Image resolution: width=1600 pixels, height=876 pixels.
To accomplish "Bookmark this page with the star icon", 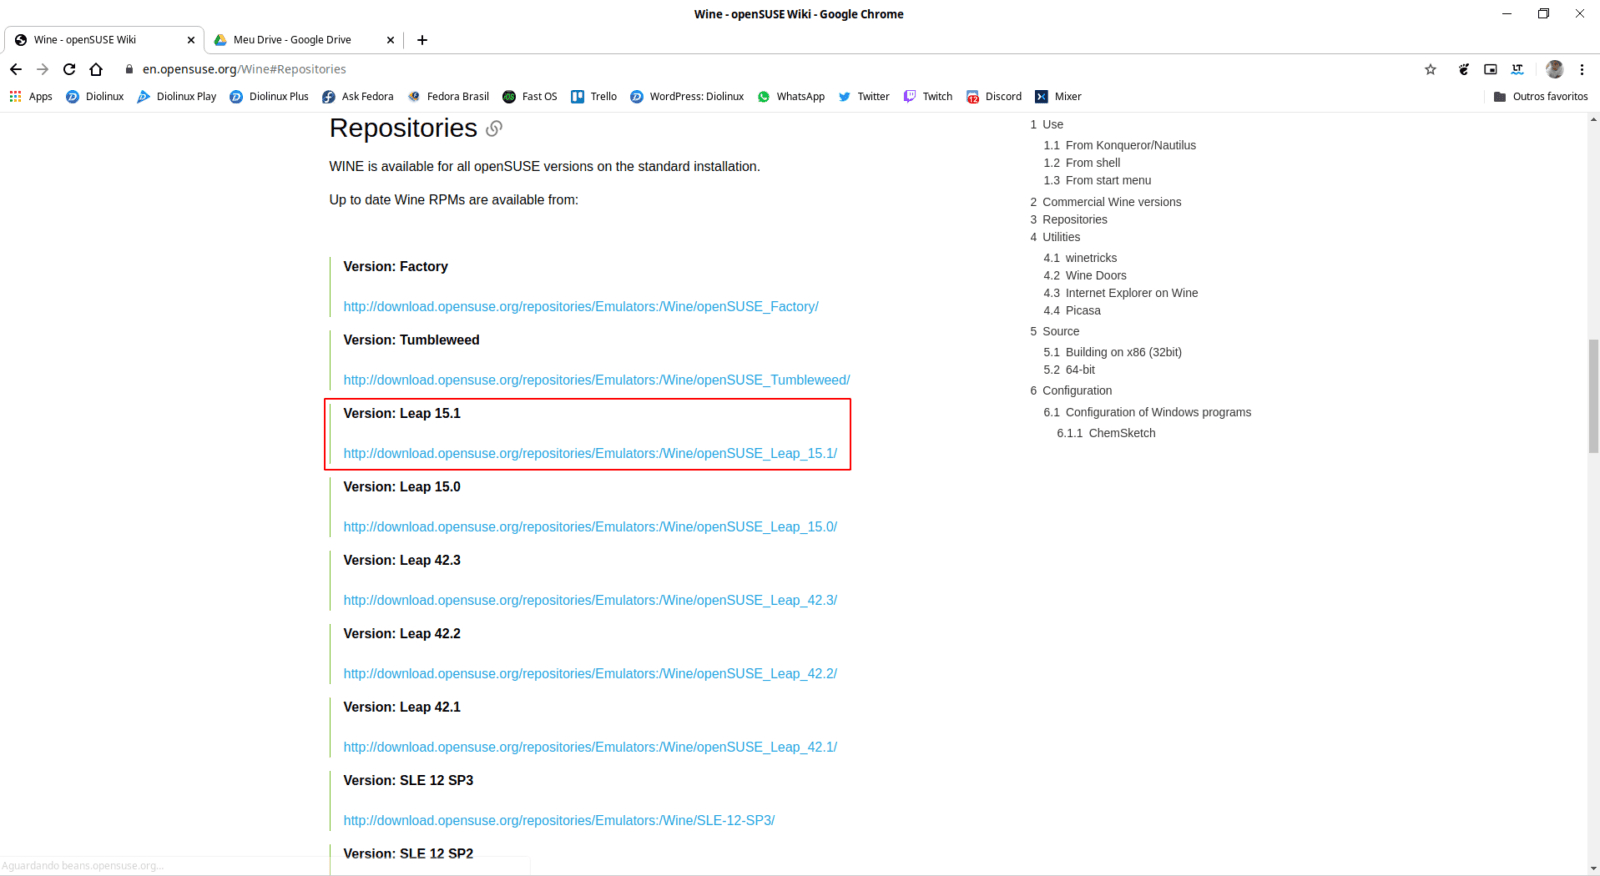I will [x=1430, y=69].
